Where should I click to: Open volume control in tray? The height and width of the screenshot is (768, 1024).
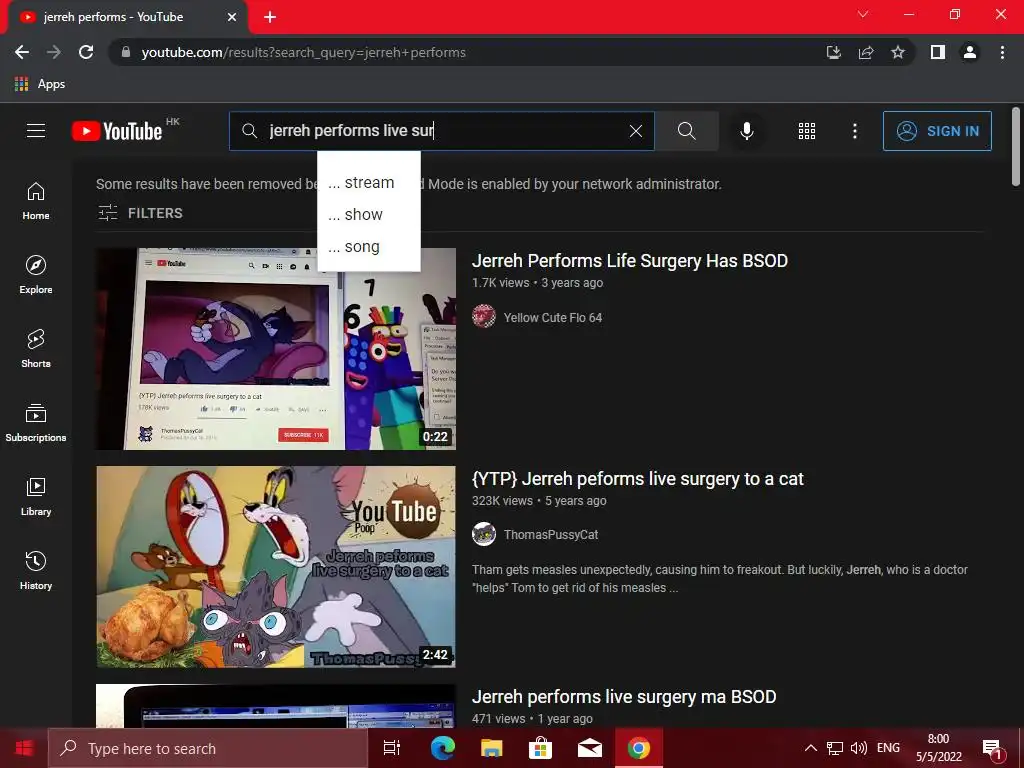859,748
